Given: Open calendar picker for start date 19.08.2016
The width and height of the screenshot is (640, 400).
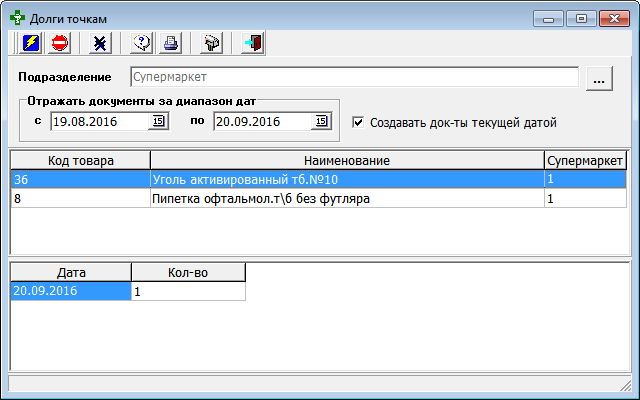Looking at the screenshot, I should click(158, 121).
